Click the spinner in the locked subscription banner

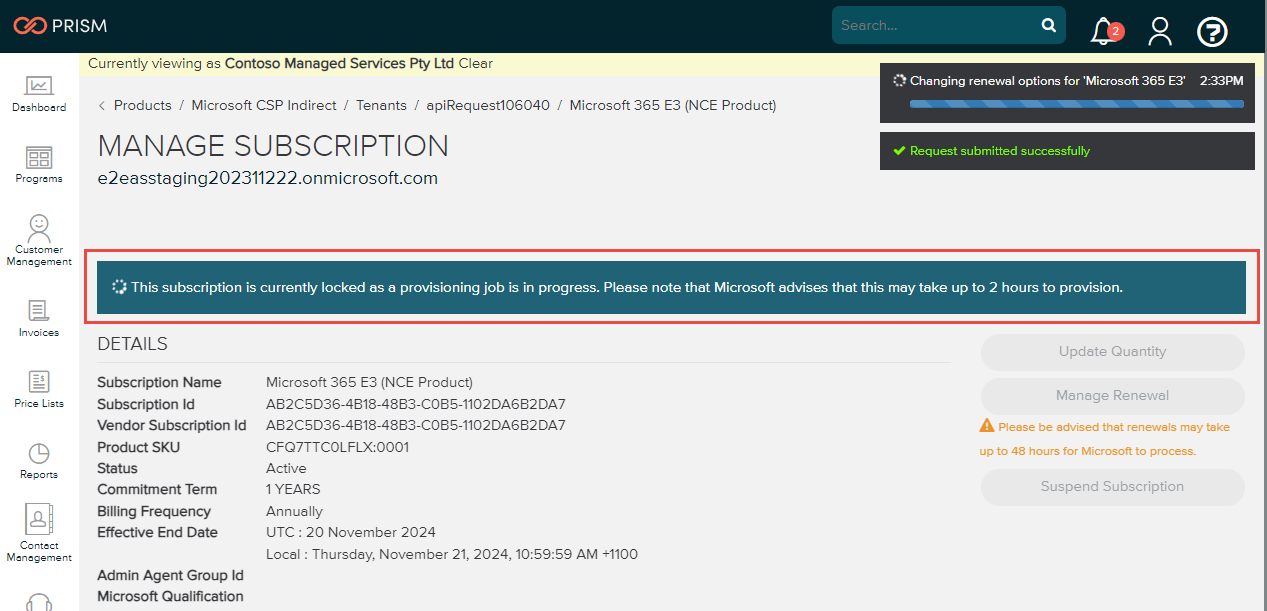tap(119, 287)
